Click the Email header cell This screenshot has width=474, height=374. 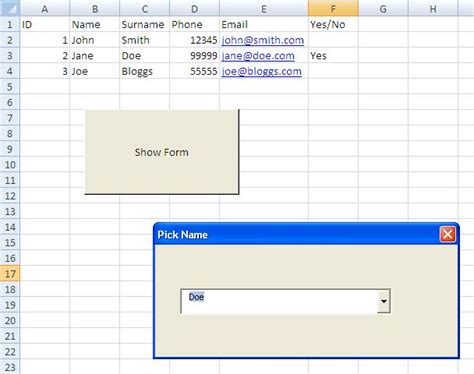point(264,24)
